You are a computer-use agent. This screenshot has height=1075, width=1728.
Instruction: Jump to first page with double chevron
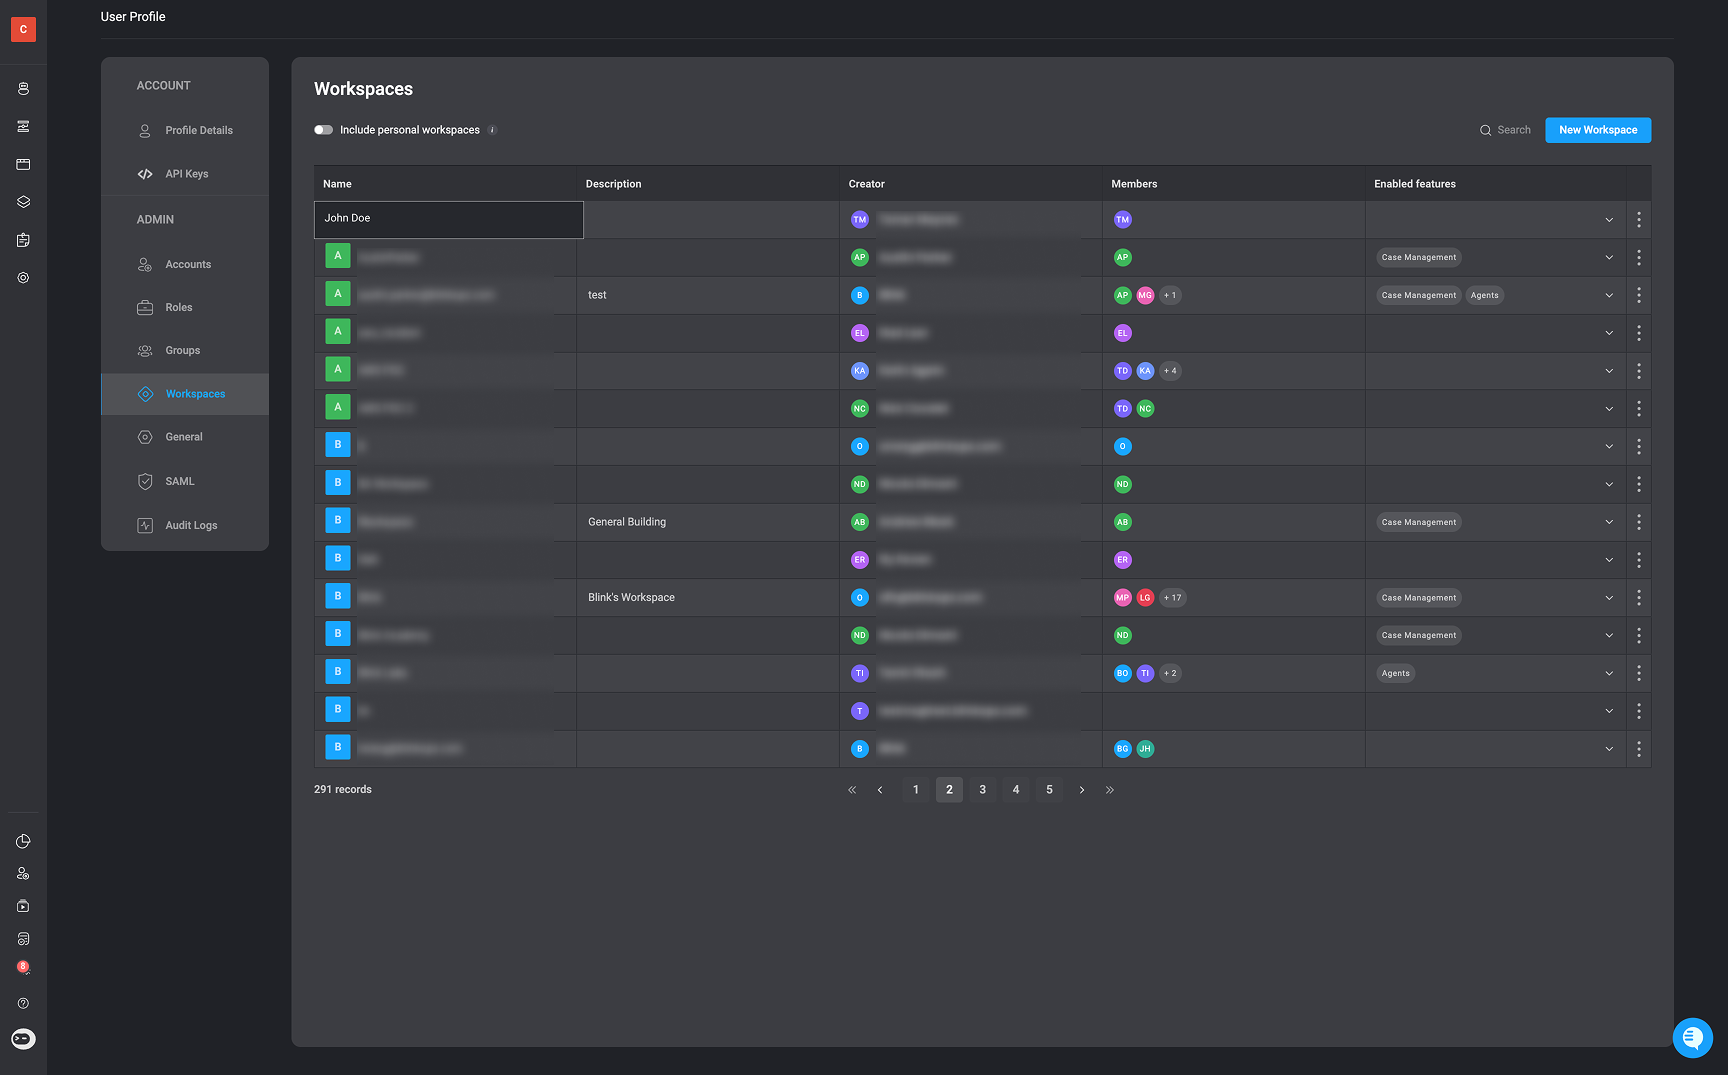(x=852, y=790)
